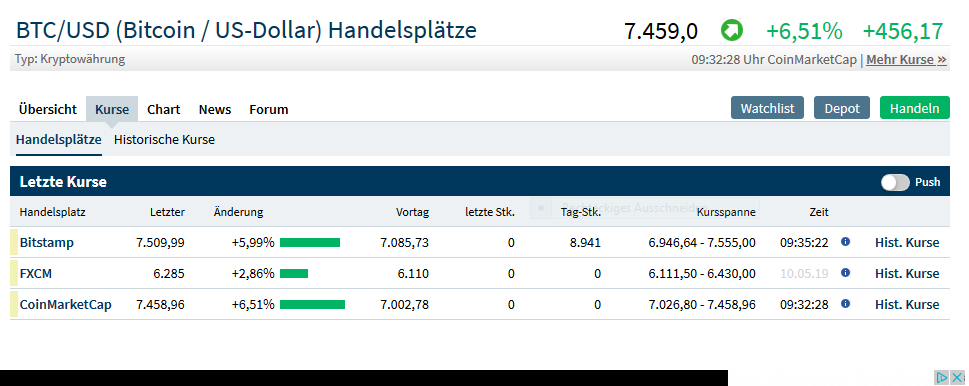This screenshot has height=386, width=969.
Task: Click the Depot button
Action: click(x=842, y=108)
